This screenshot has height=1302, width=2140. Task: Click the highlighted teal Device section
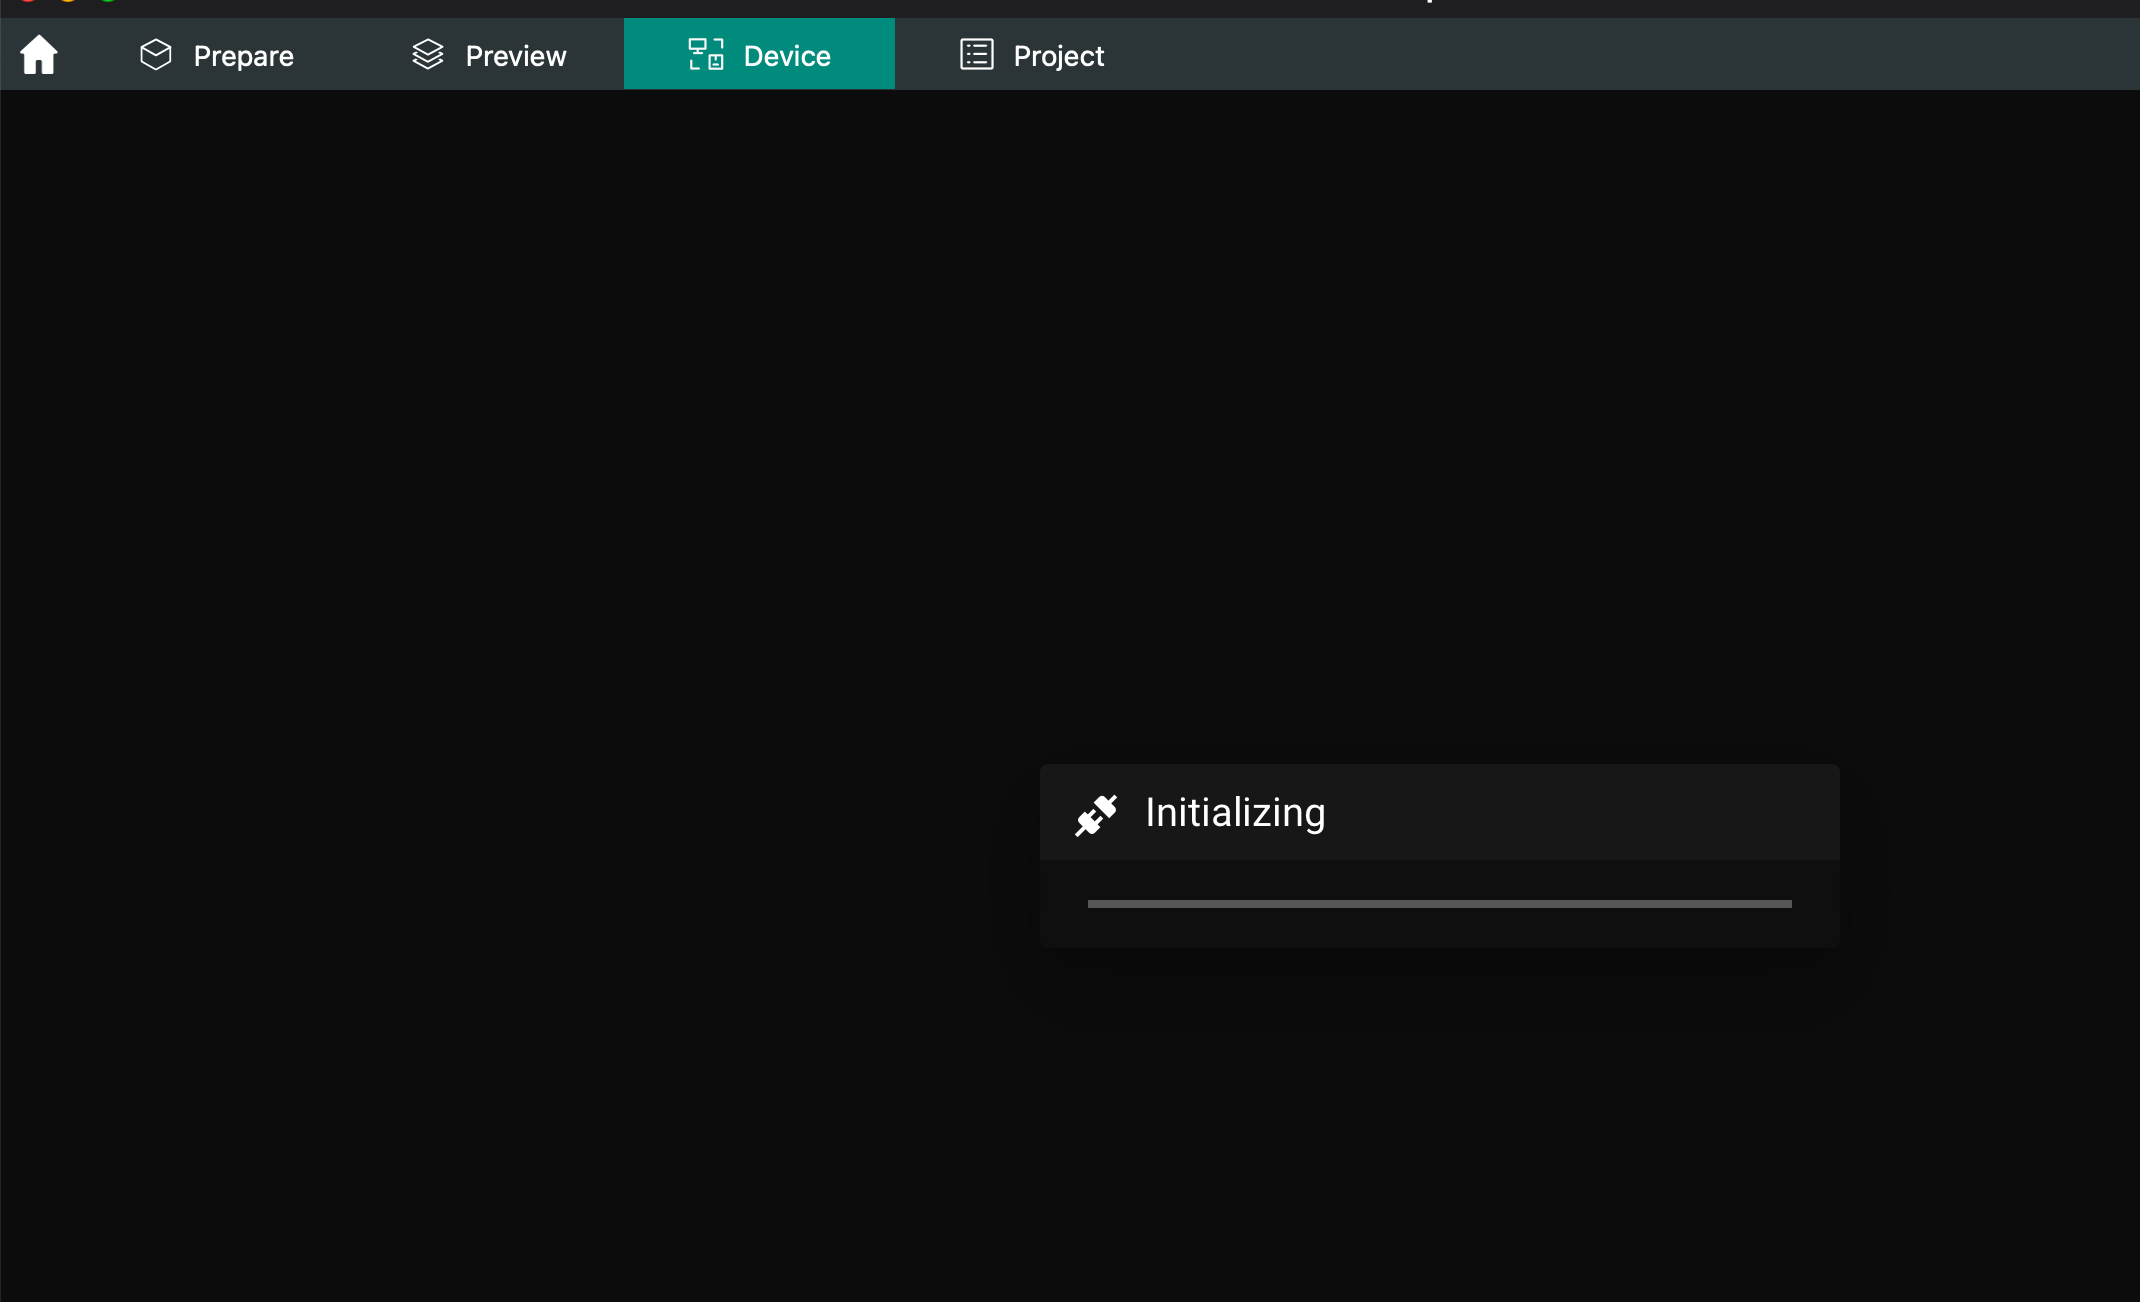click(x=759, y=54)
